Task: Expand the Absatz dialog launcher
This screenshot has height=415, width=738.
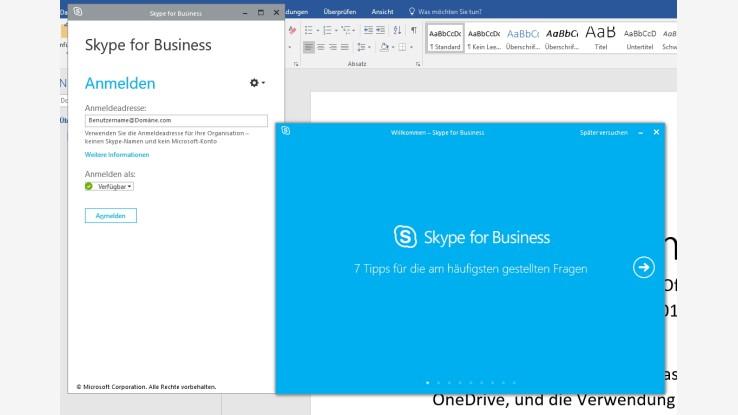Action: pos(420,64)
